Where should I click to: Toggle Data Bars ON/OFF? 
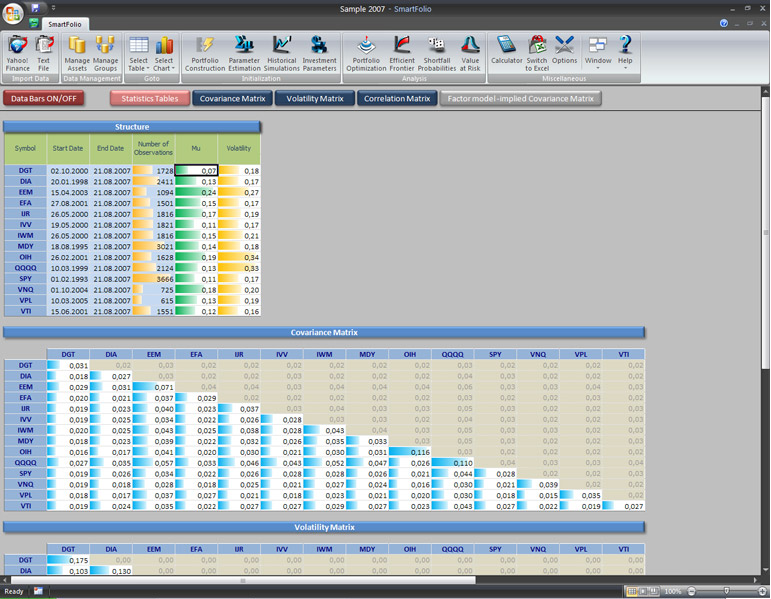point(44,98)
